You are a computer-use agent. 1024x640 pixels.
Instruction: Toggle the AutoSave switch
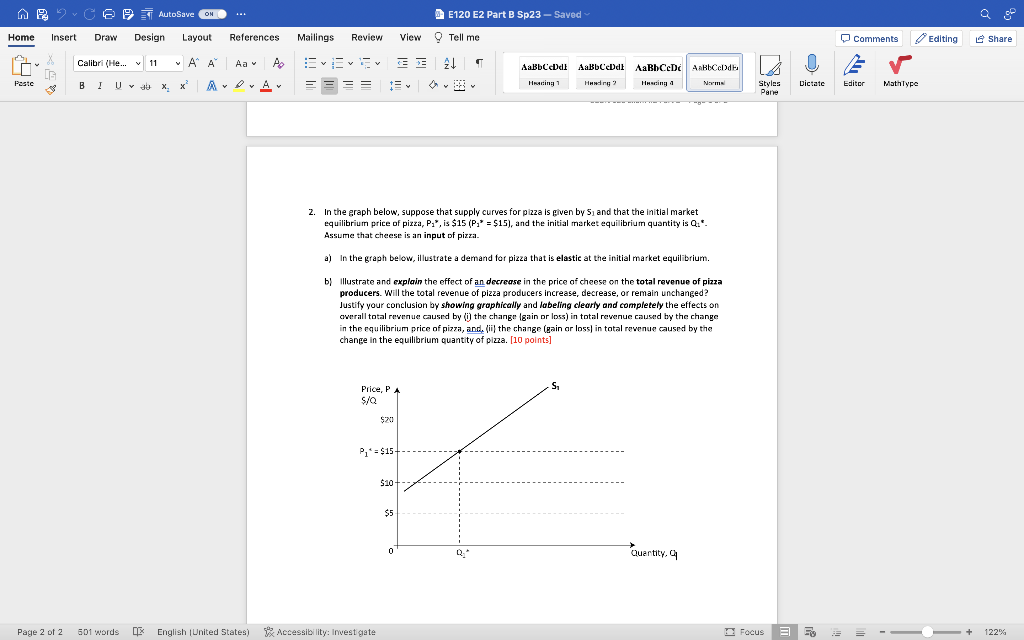(x=212, y=14)
